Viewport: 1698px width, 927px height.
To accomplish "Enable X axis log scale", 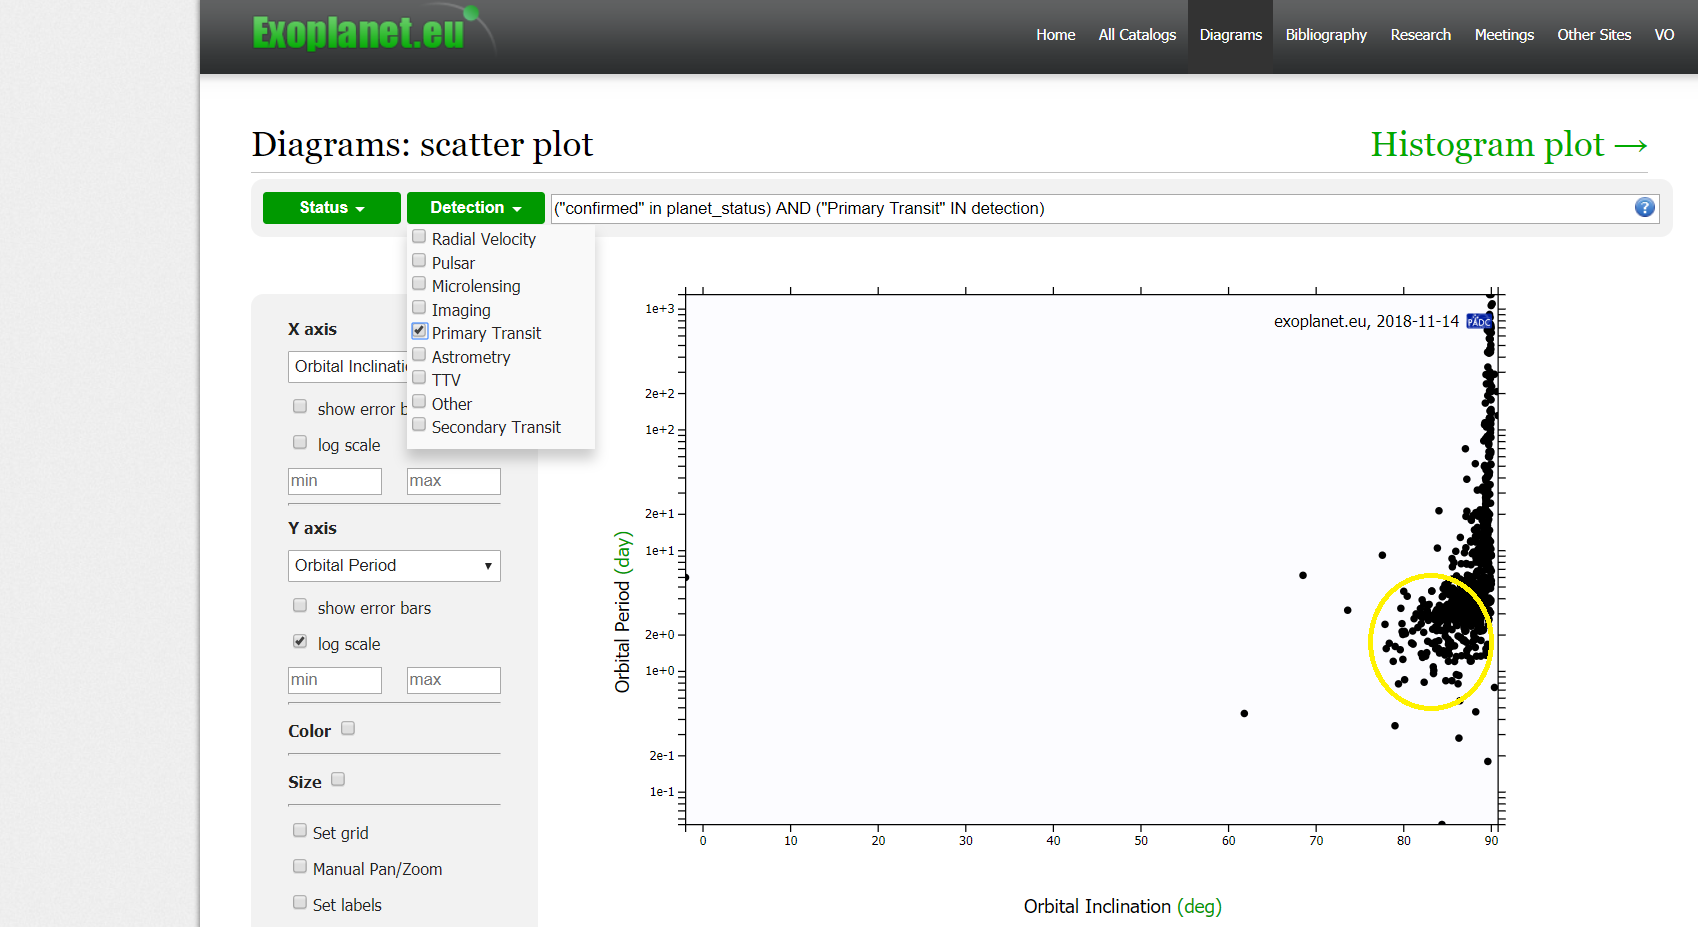I will pyautogui.click(x=300, y=443).
